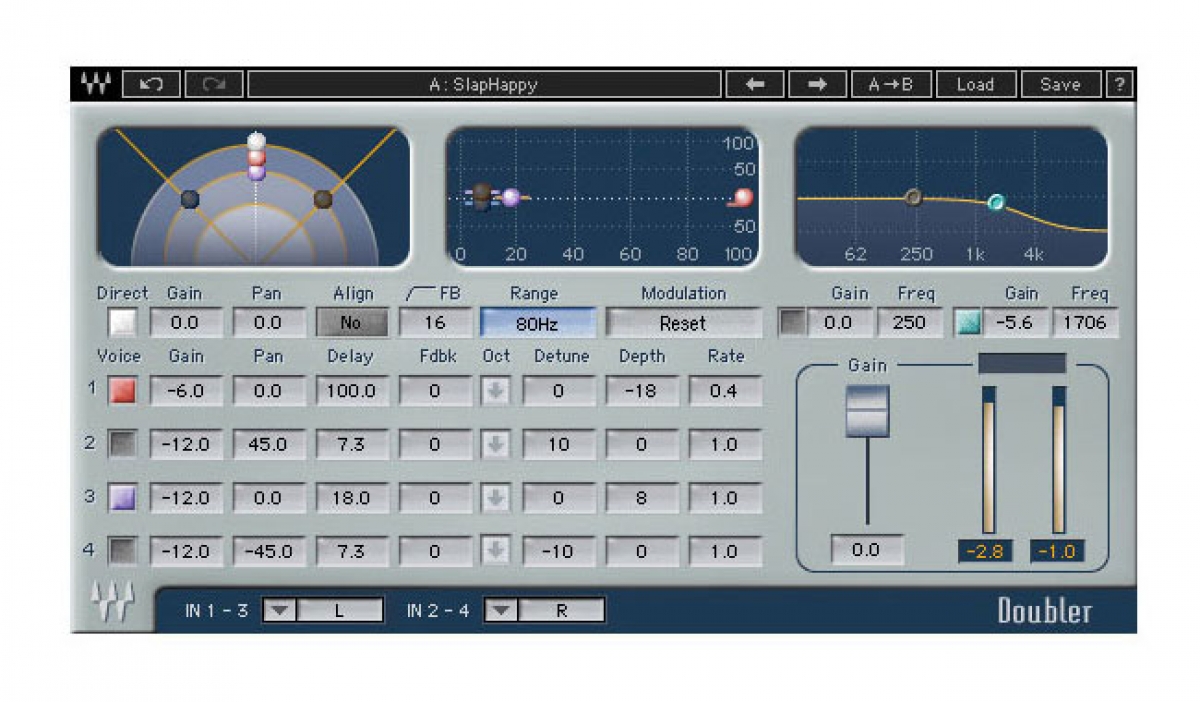The image size is (1200, 702).
Task: Enable Voice 2 button
Action: coord(122,443)
